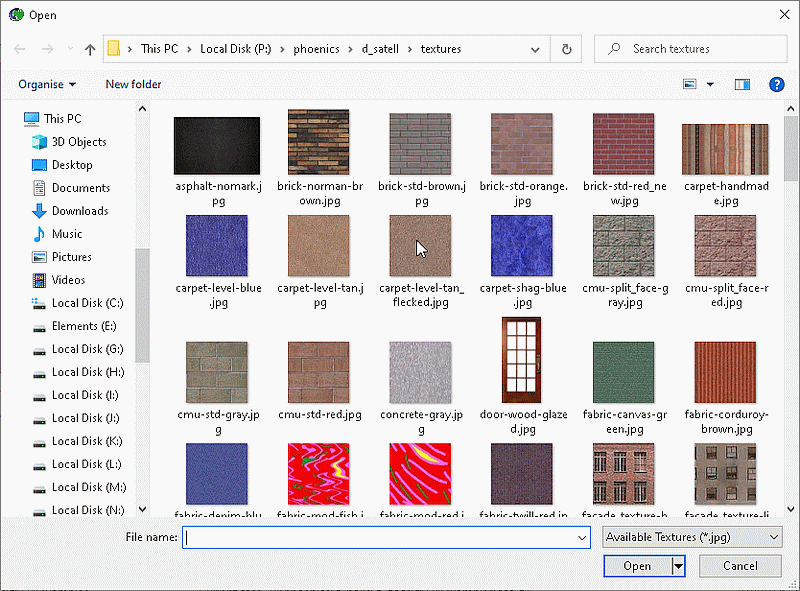Refresh the textures folder listing
800x591 pixels.
click(x=566, y=48)
